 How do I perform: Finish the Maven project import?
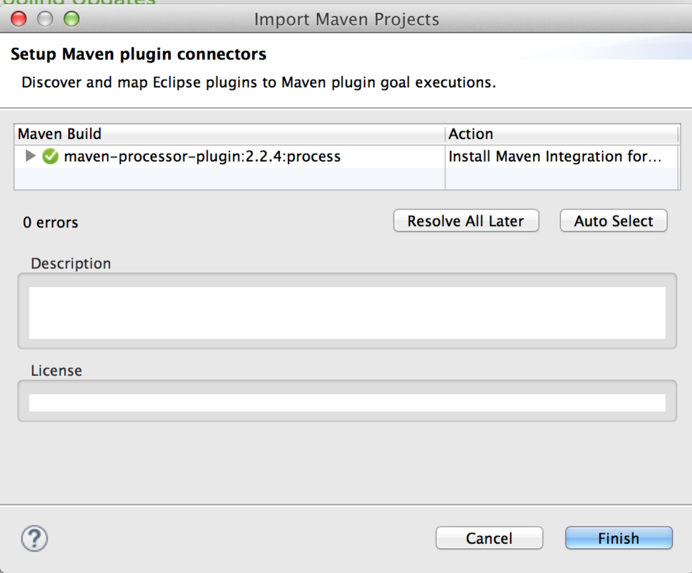(x=618, y=538)
